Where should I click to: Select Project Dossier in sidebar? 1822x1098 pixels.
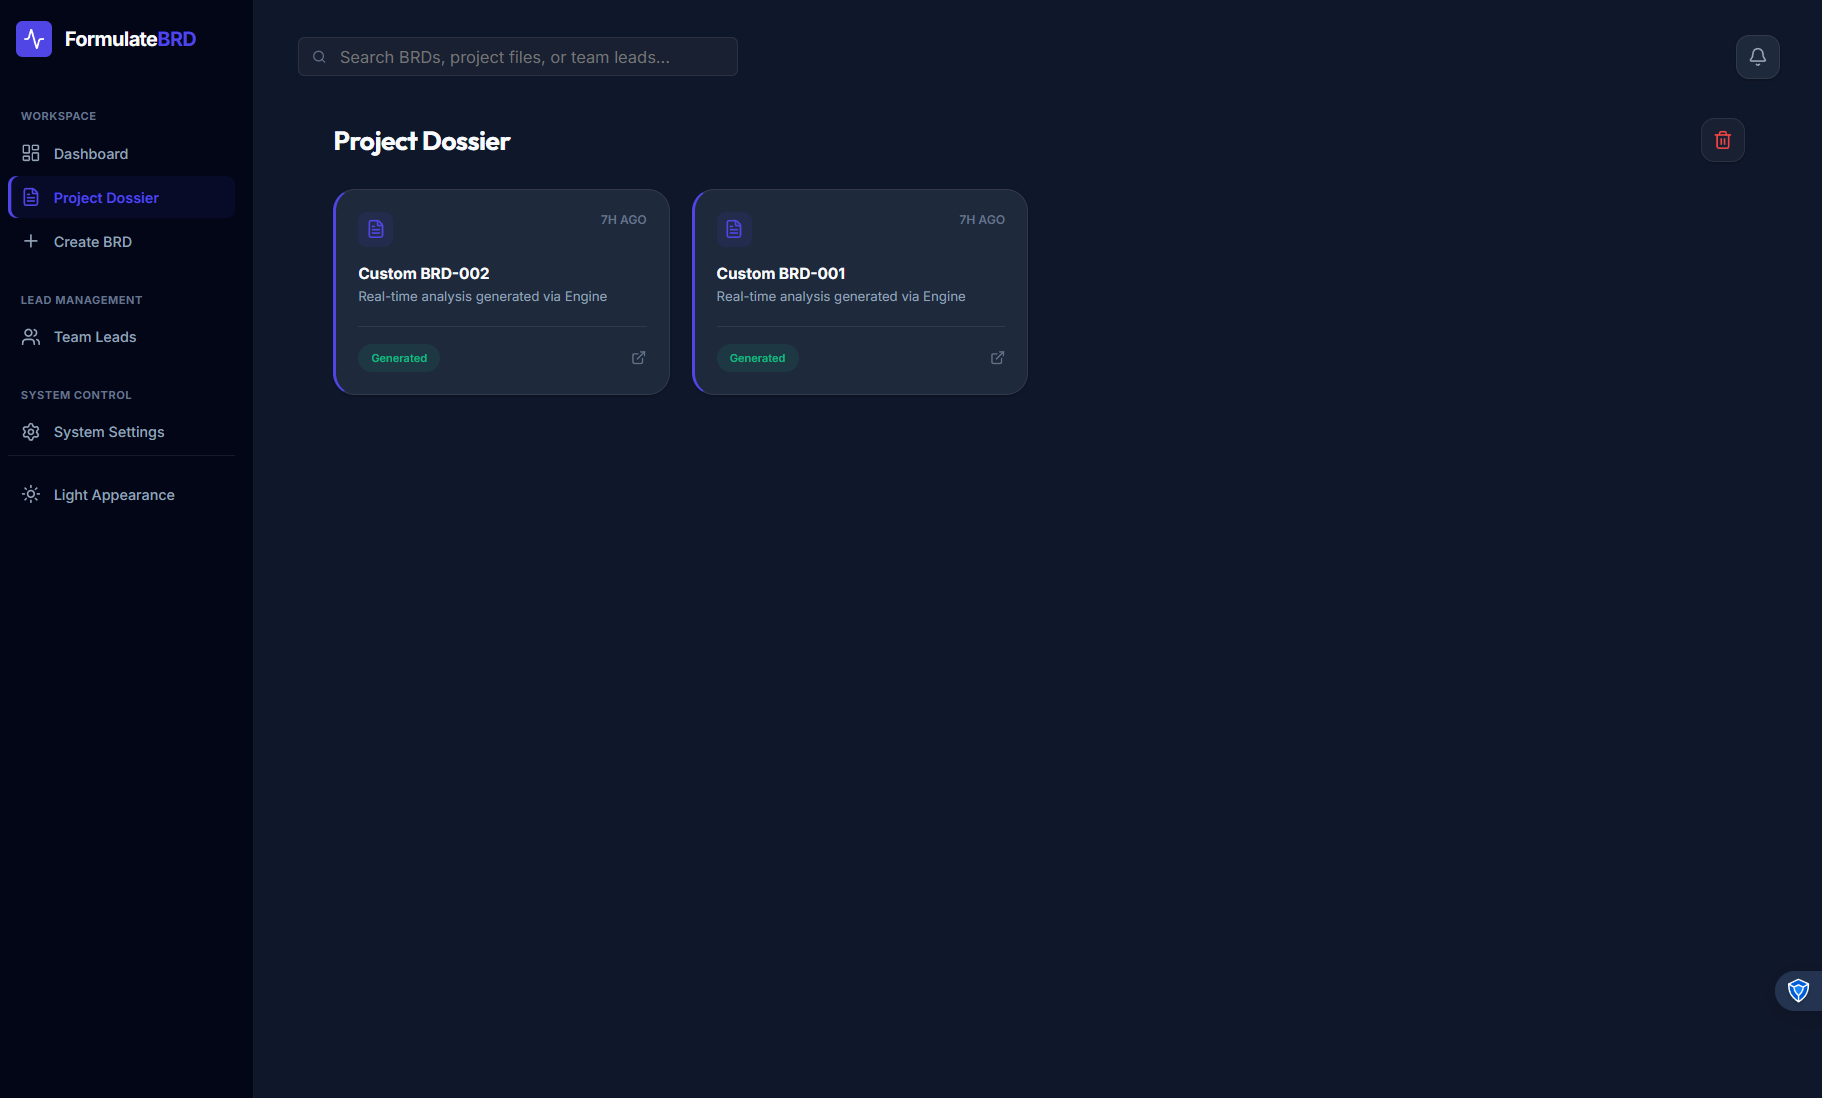coord(105,198)
